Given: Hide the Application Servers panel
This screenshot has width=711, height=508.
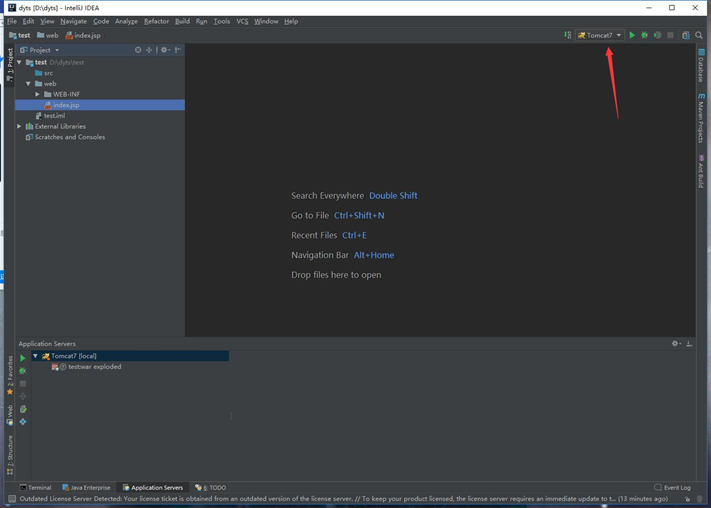Looking at the screenshot, I should [x=689, y=344].
